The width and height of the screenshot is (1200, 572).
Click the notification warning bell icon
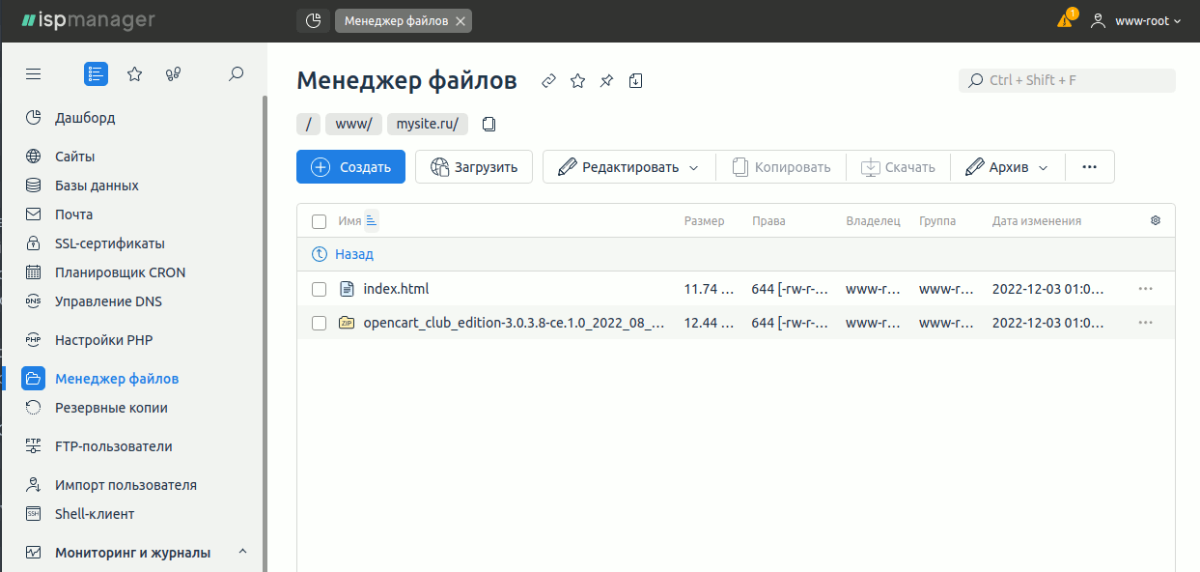(1065, 20)
